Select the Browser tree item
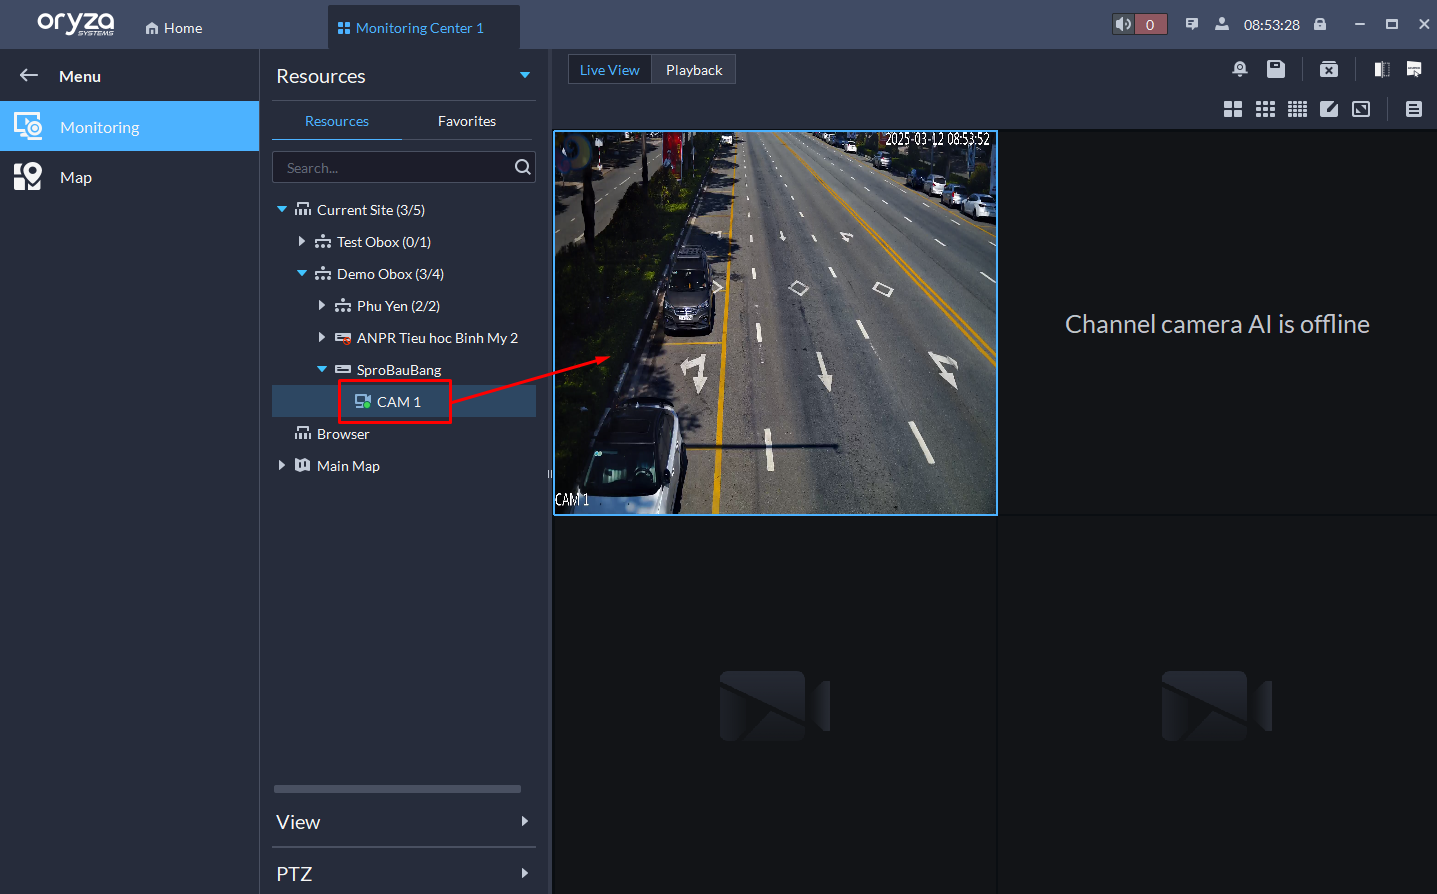1437x894 pixels. (343, 434)
